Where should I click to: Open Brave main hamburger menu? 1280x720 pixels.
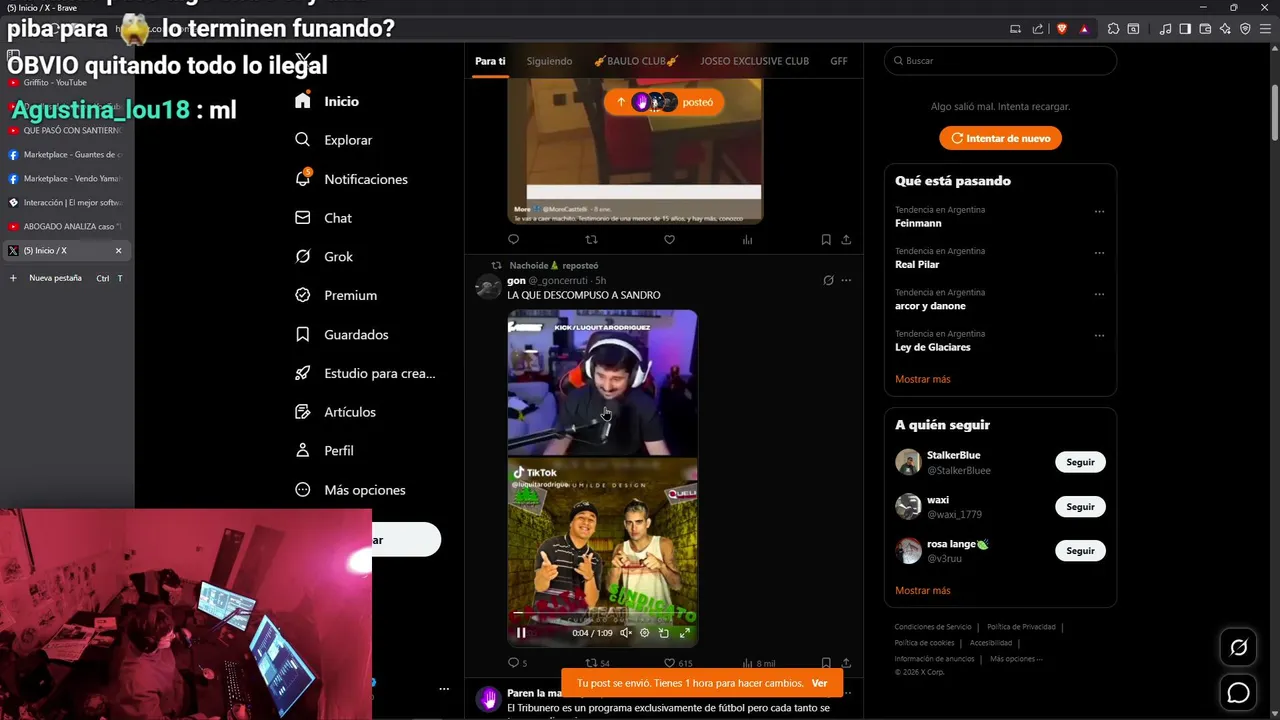point(1266,29)
